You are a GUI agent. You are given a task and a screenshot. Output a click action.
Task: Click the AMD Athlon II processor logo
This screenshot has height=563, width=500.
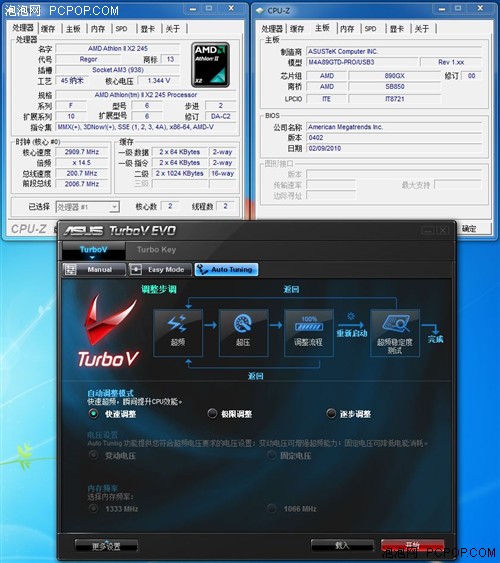210,65
